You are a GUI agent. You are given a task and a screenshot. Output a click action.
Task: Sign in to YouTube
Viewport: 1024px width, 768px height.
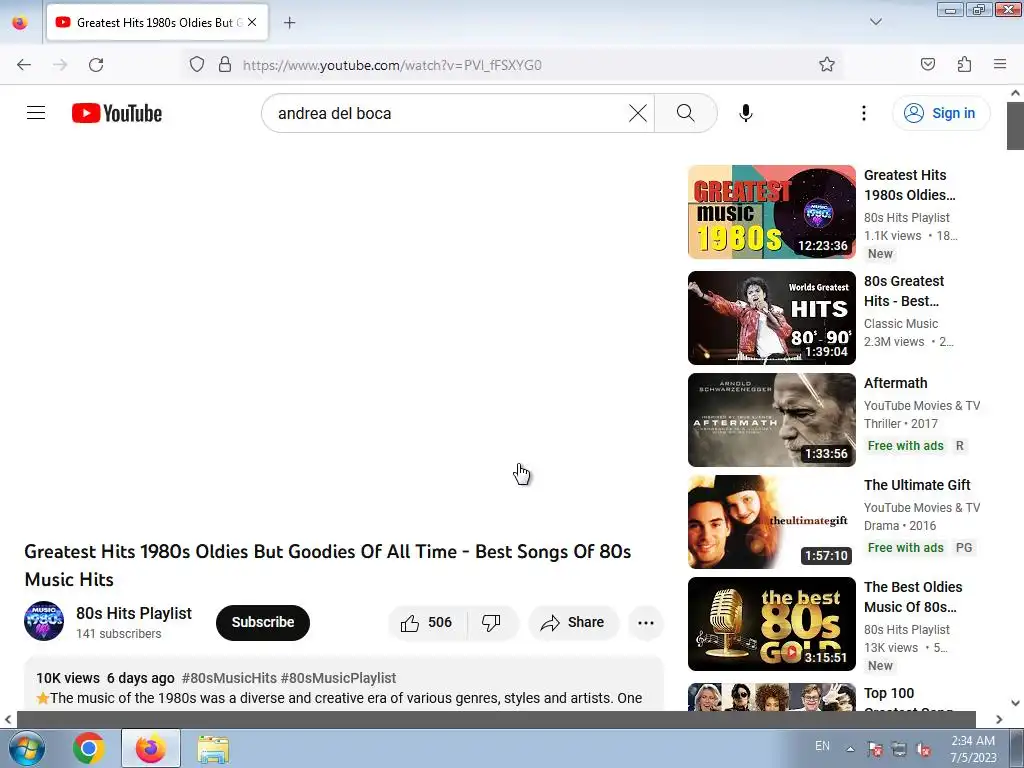pos(940,113)
